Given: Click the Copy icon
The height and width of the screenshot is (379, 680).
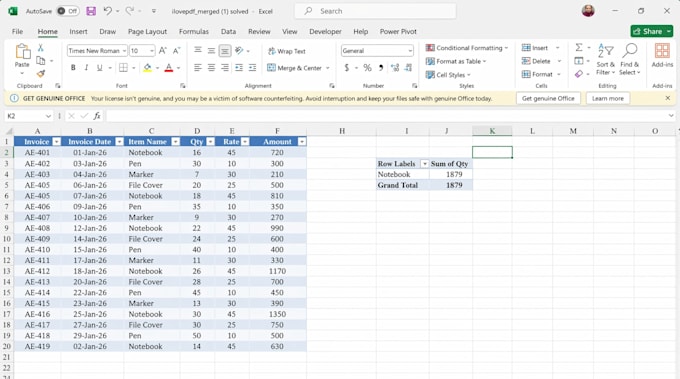Looking at the screenshot, I should (x=41, y=61).
